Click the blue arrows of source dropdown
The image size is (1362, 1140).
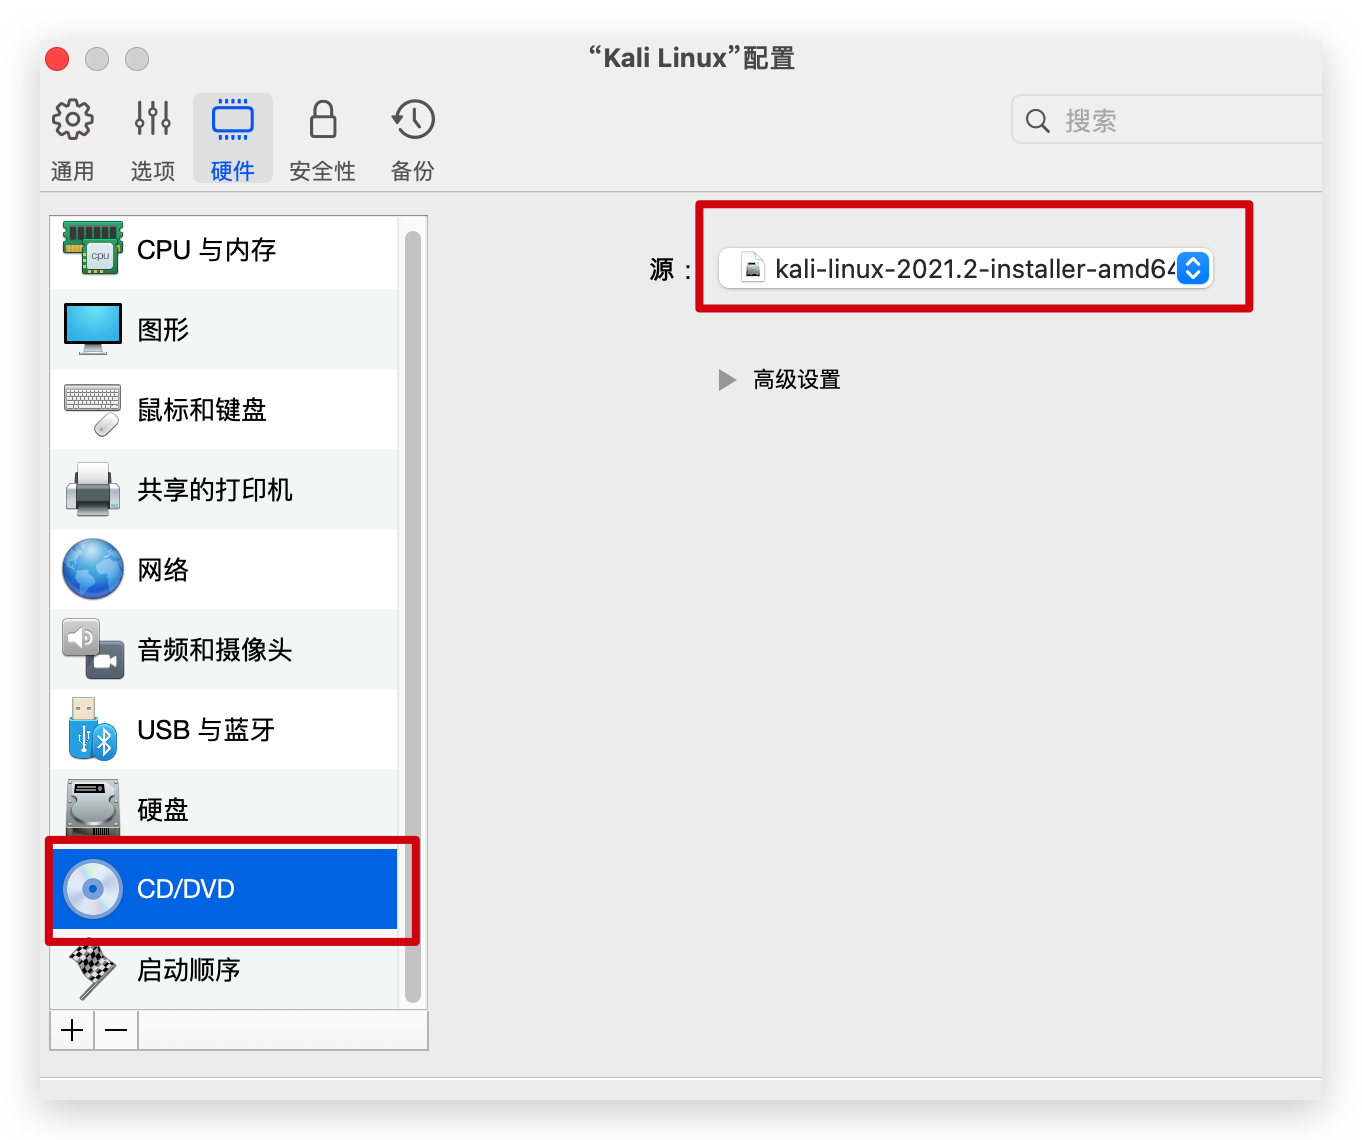pos(1193,268)
